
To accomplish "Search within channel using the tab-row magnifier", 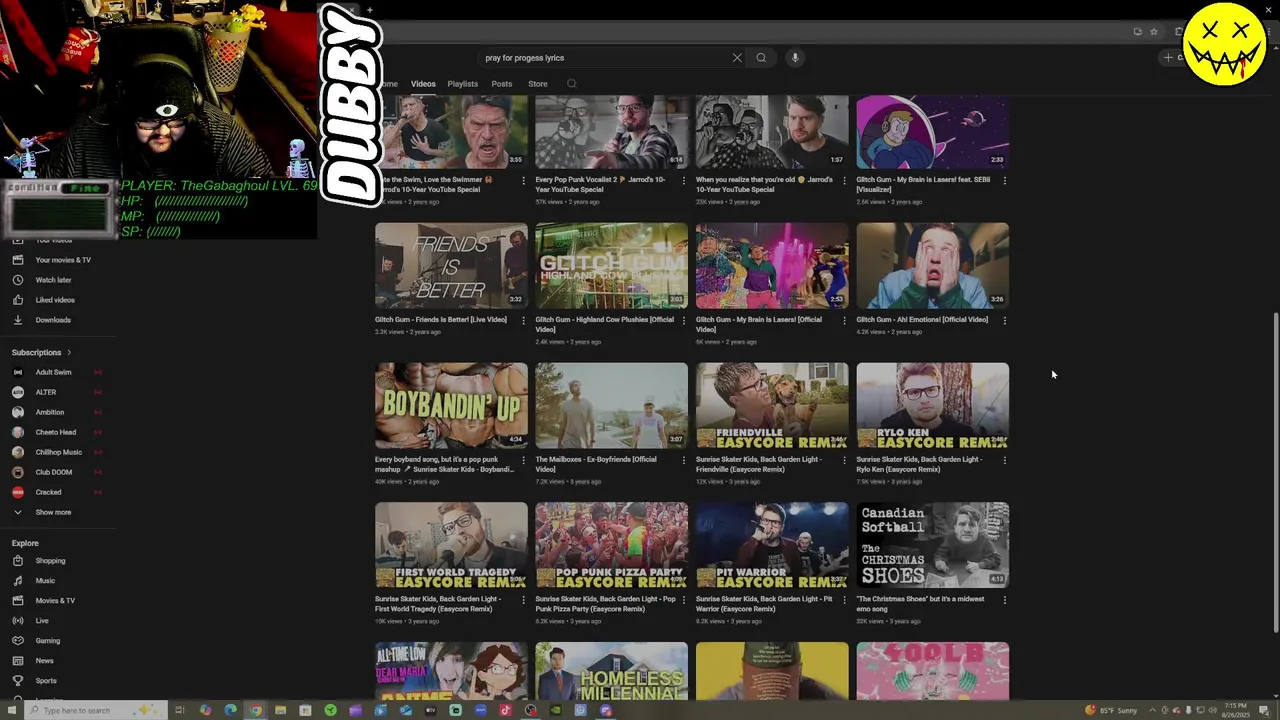I will [x=572, y=84].
